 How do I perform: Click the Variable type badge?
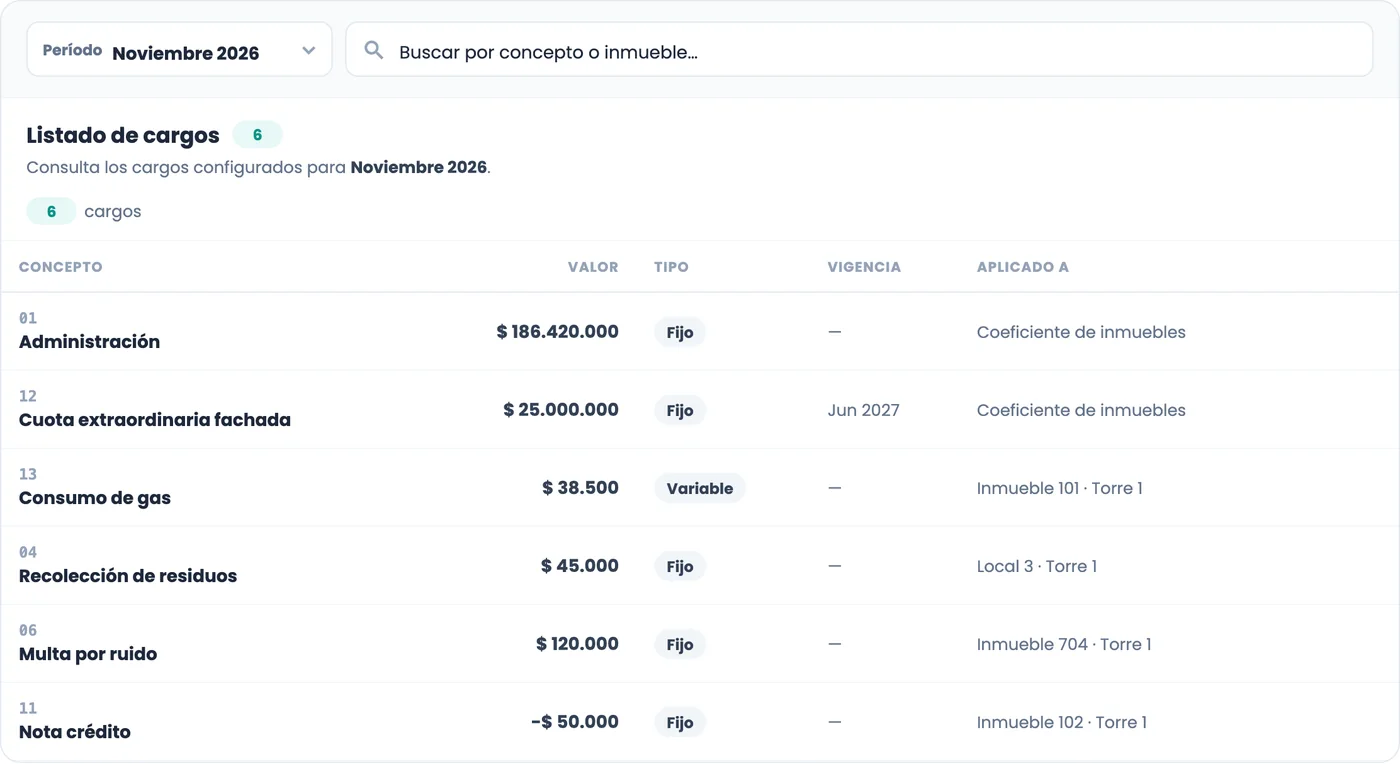(700, 488)
